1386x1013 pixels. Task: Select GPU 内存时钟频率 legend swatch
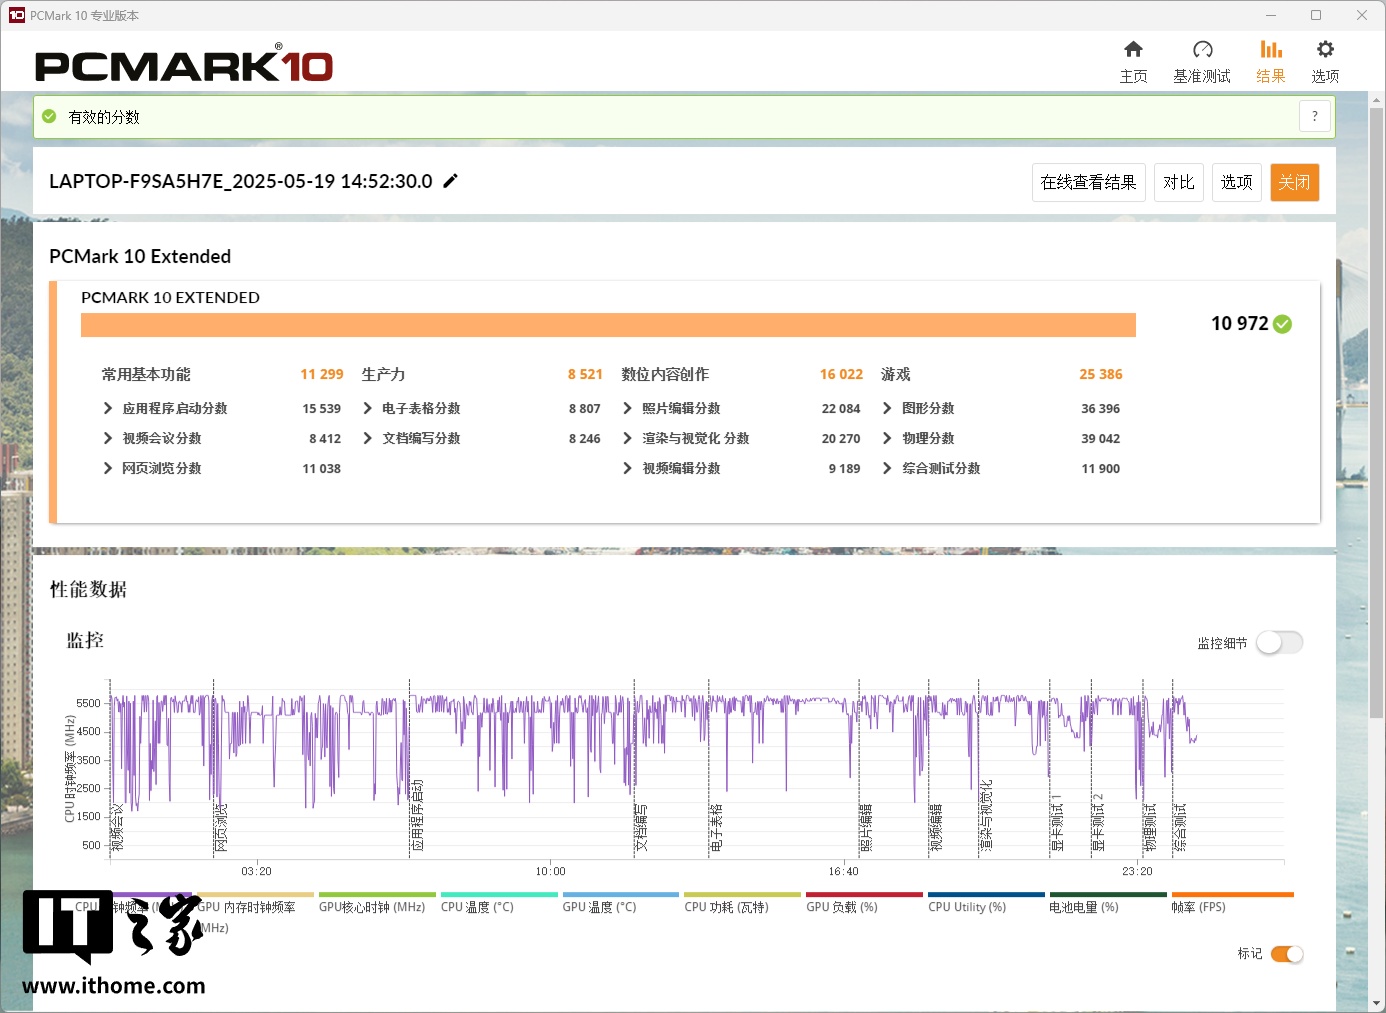point(255,895)
